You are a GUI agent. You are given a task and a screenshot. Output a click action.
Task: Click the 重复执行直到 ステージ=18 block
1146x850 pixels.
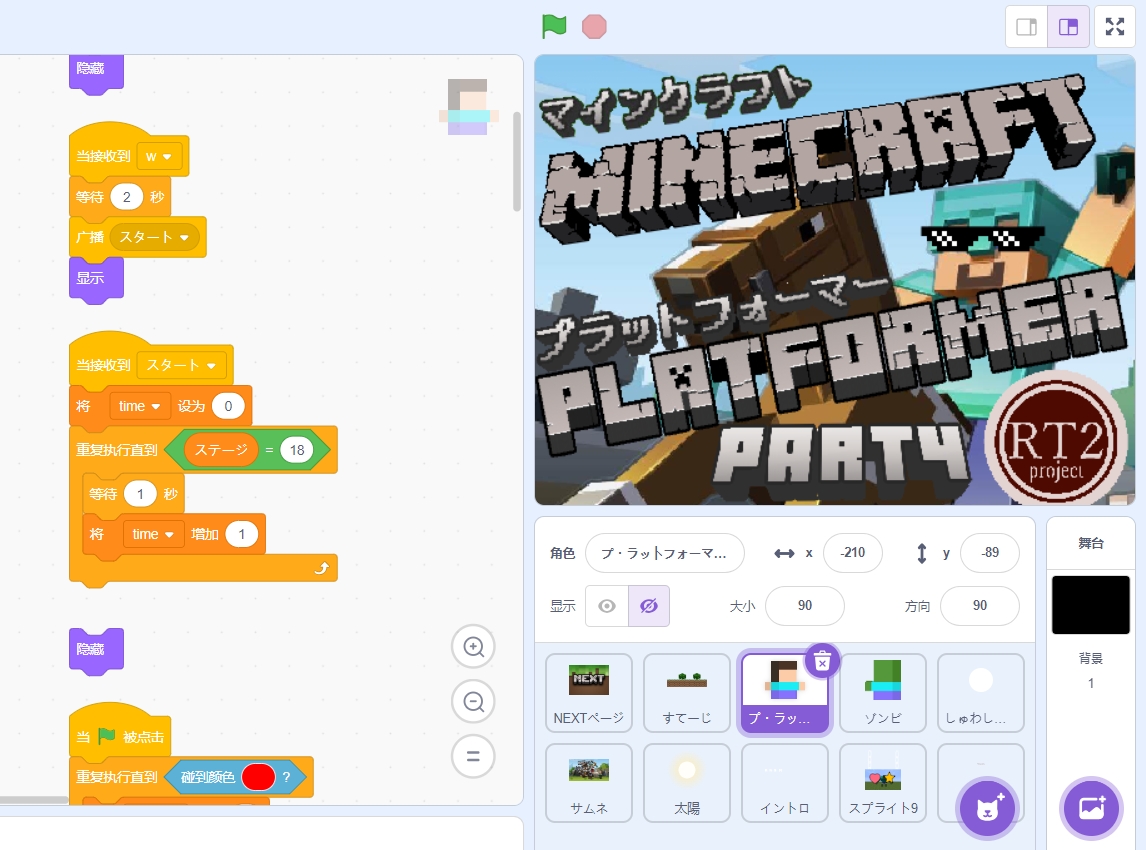116,450
